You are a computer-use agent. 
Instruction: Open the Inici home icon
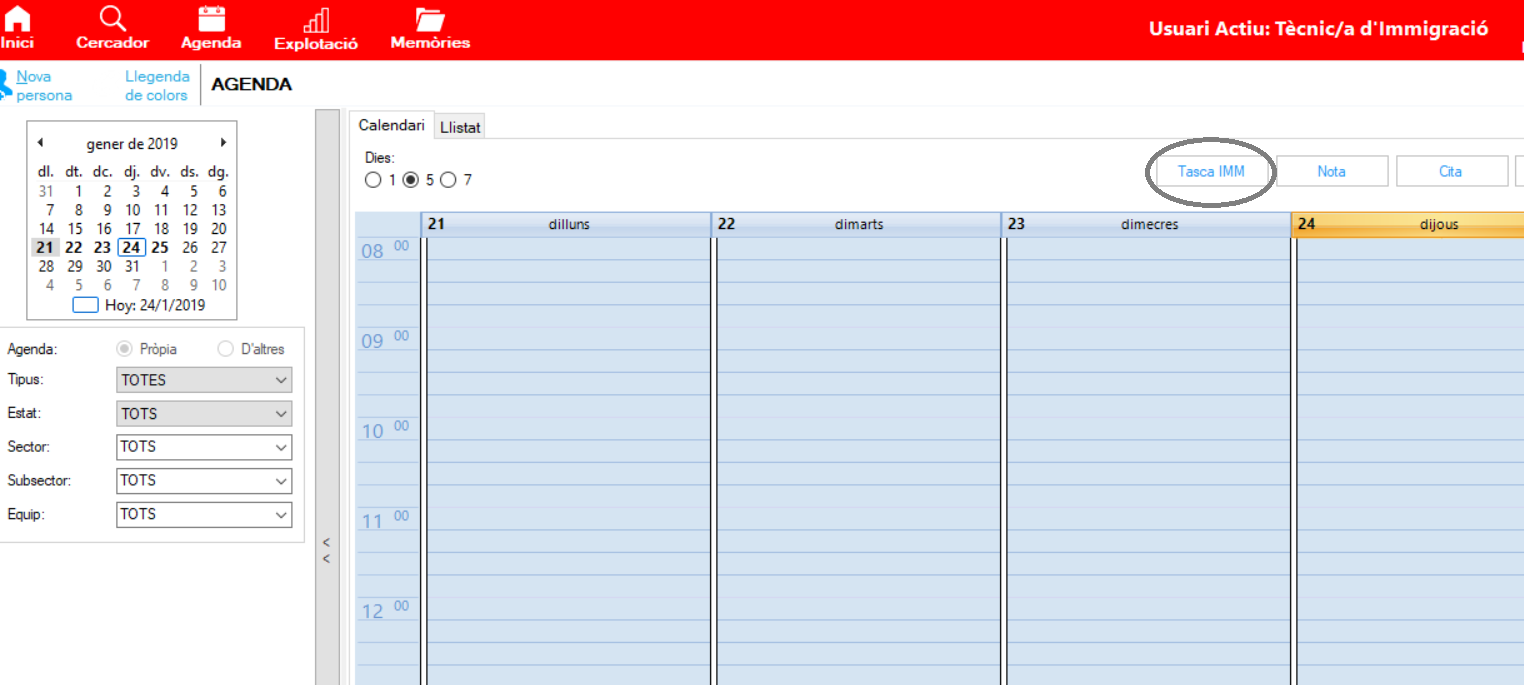pos(16,18)
